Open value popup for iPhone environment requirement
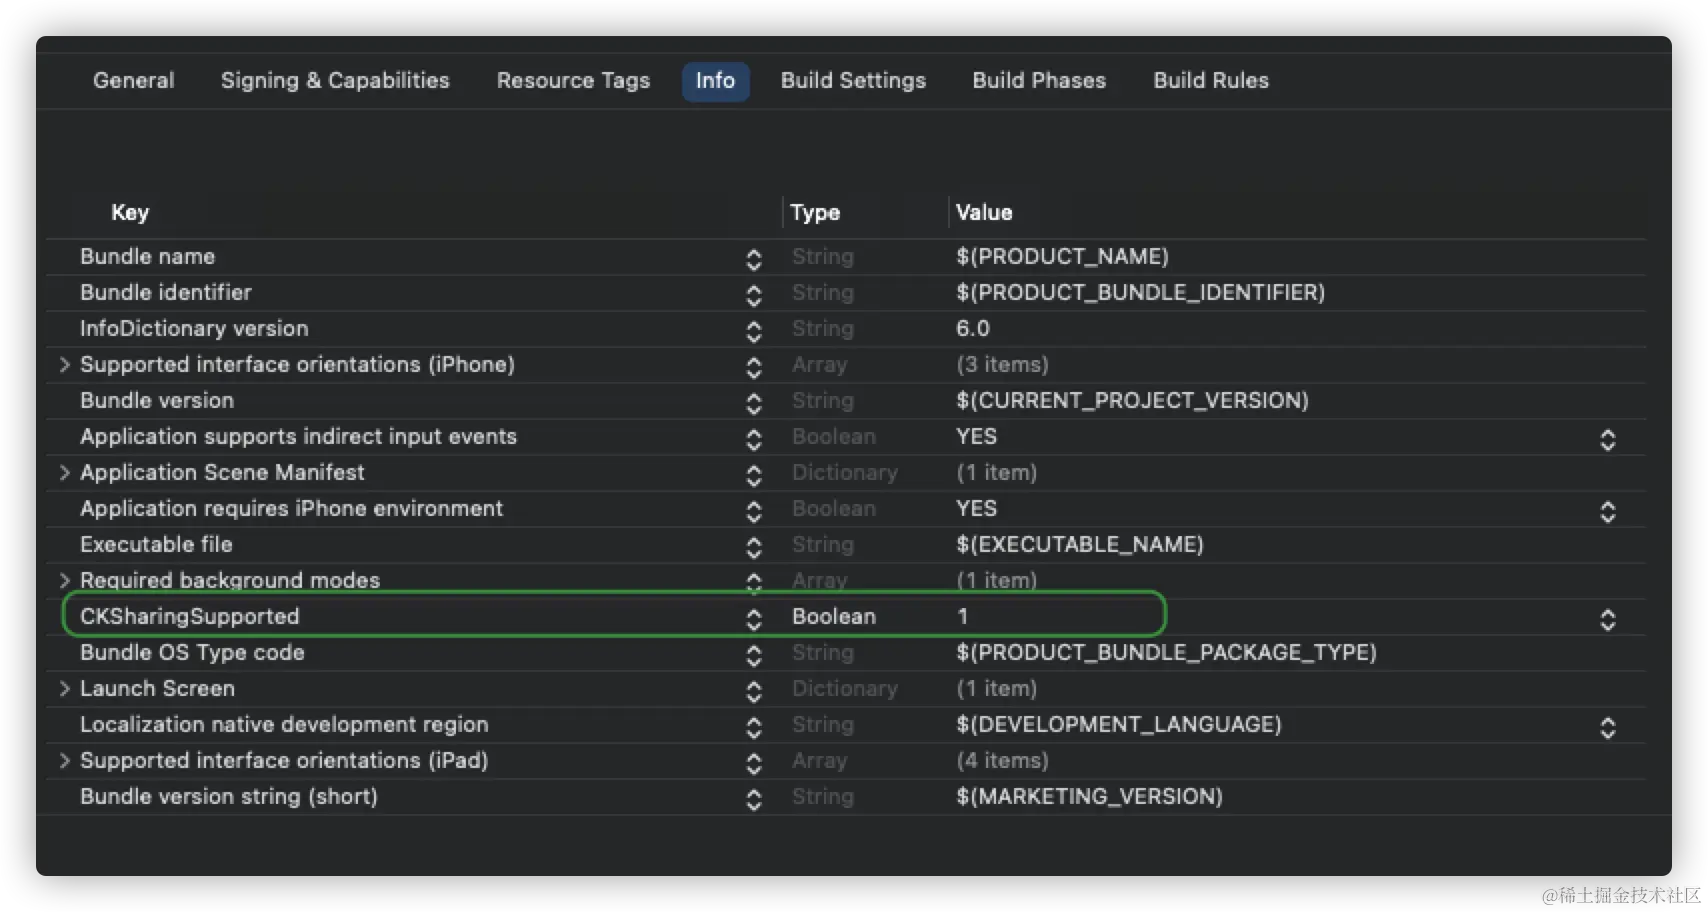This screenshot has height=912, width=1708. pos(1607,511)
